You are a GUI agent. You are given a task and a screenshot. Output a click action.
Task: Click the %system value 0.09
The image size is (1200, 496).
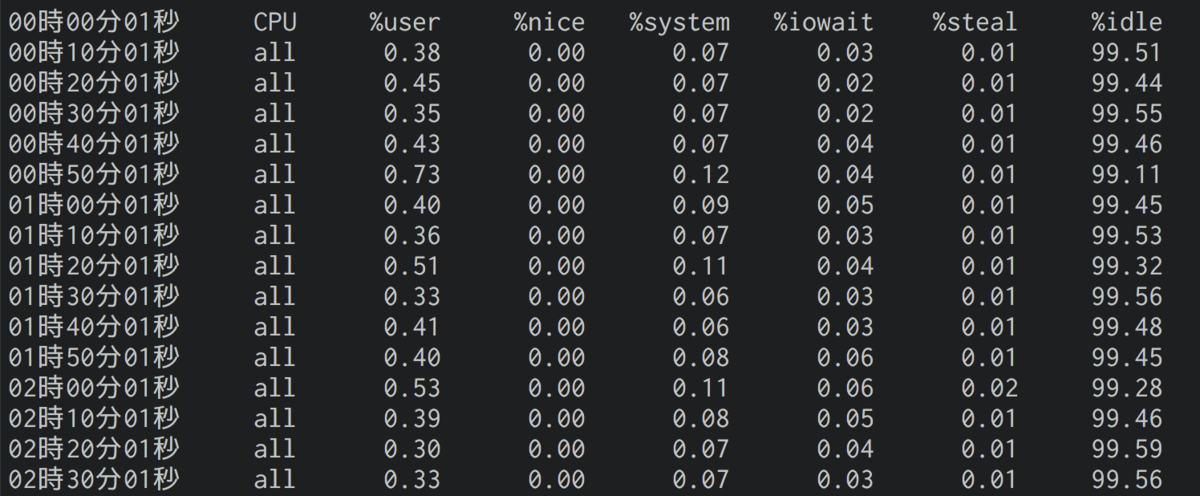click(701, 206)
